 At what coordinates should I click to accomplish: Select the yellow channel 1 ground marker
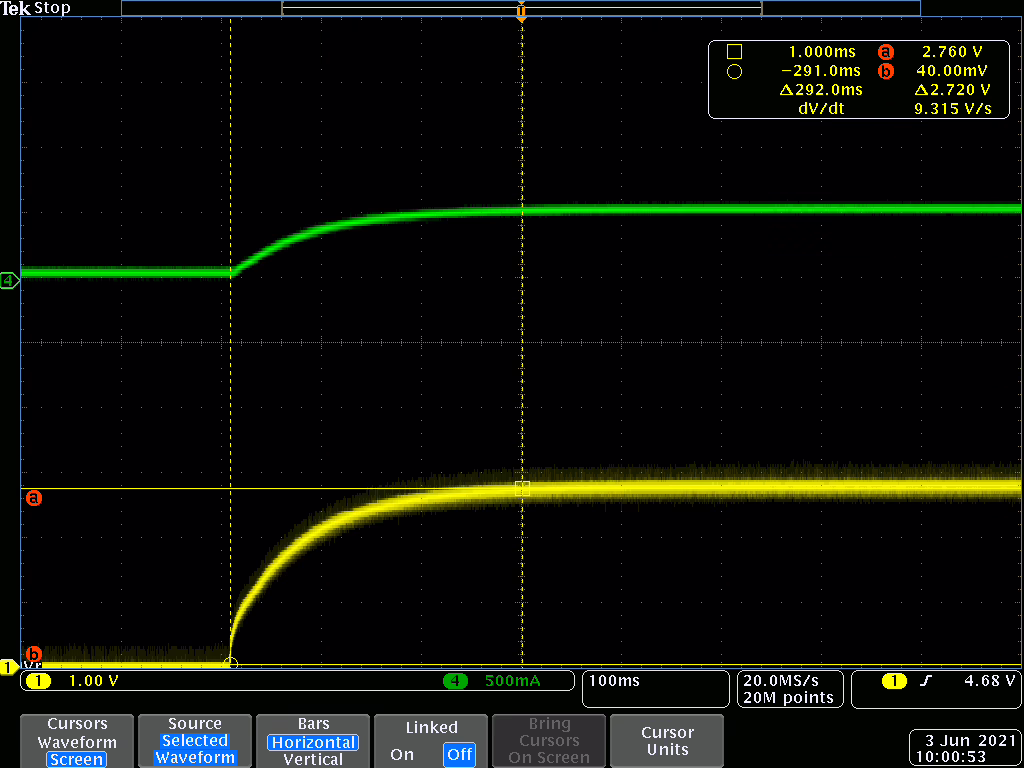[9, 667]
